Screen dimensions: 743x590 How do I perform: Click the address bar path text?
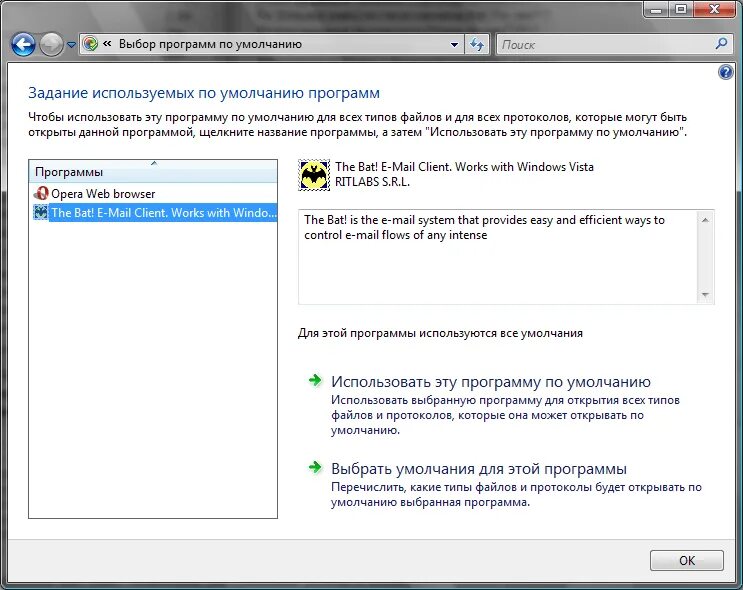210,44
